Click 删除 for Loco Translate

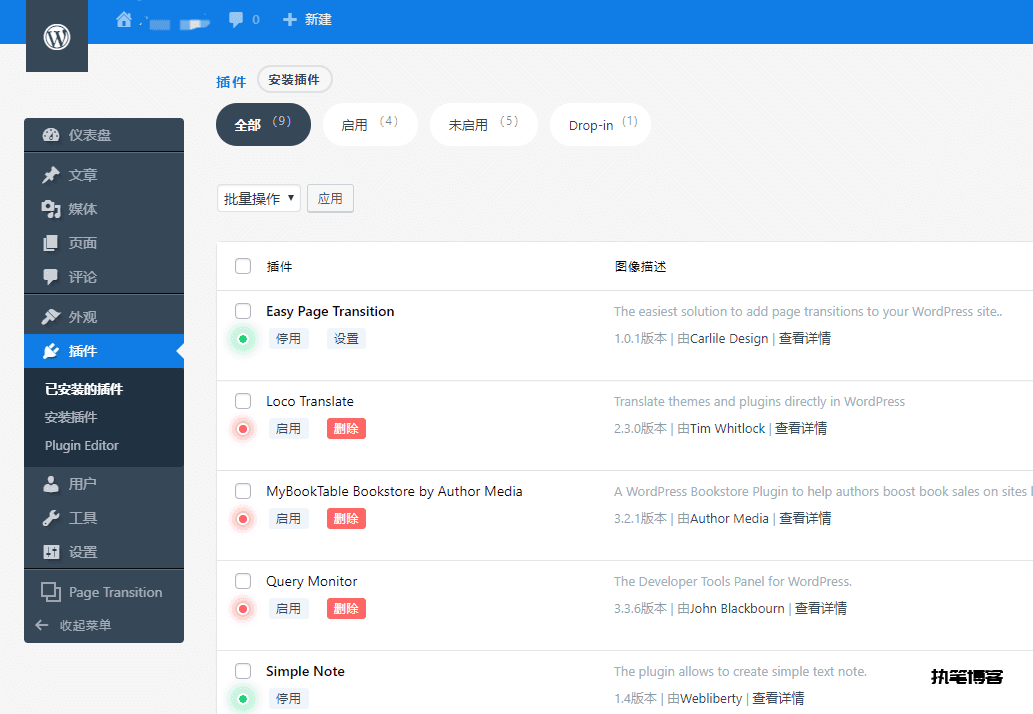(346, 429)
